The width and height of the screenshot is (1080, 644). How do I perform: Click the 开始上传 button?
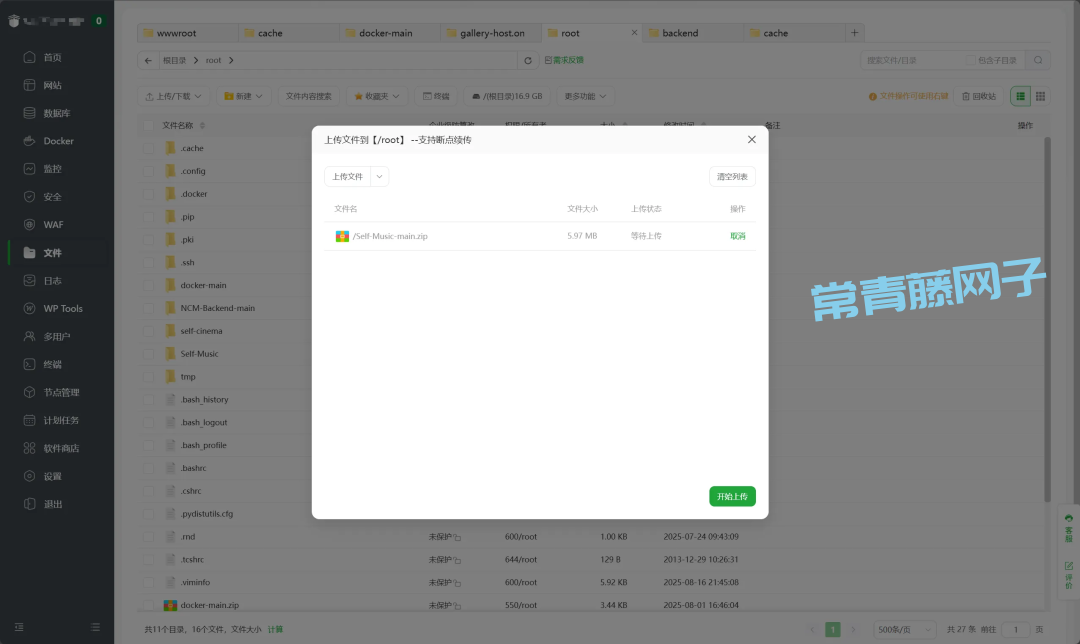732,496
